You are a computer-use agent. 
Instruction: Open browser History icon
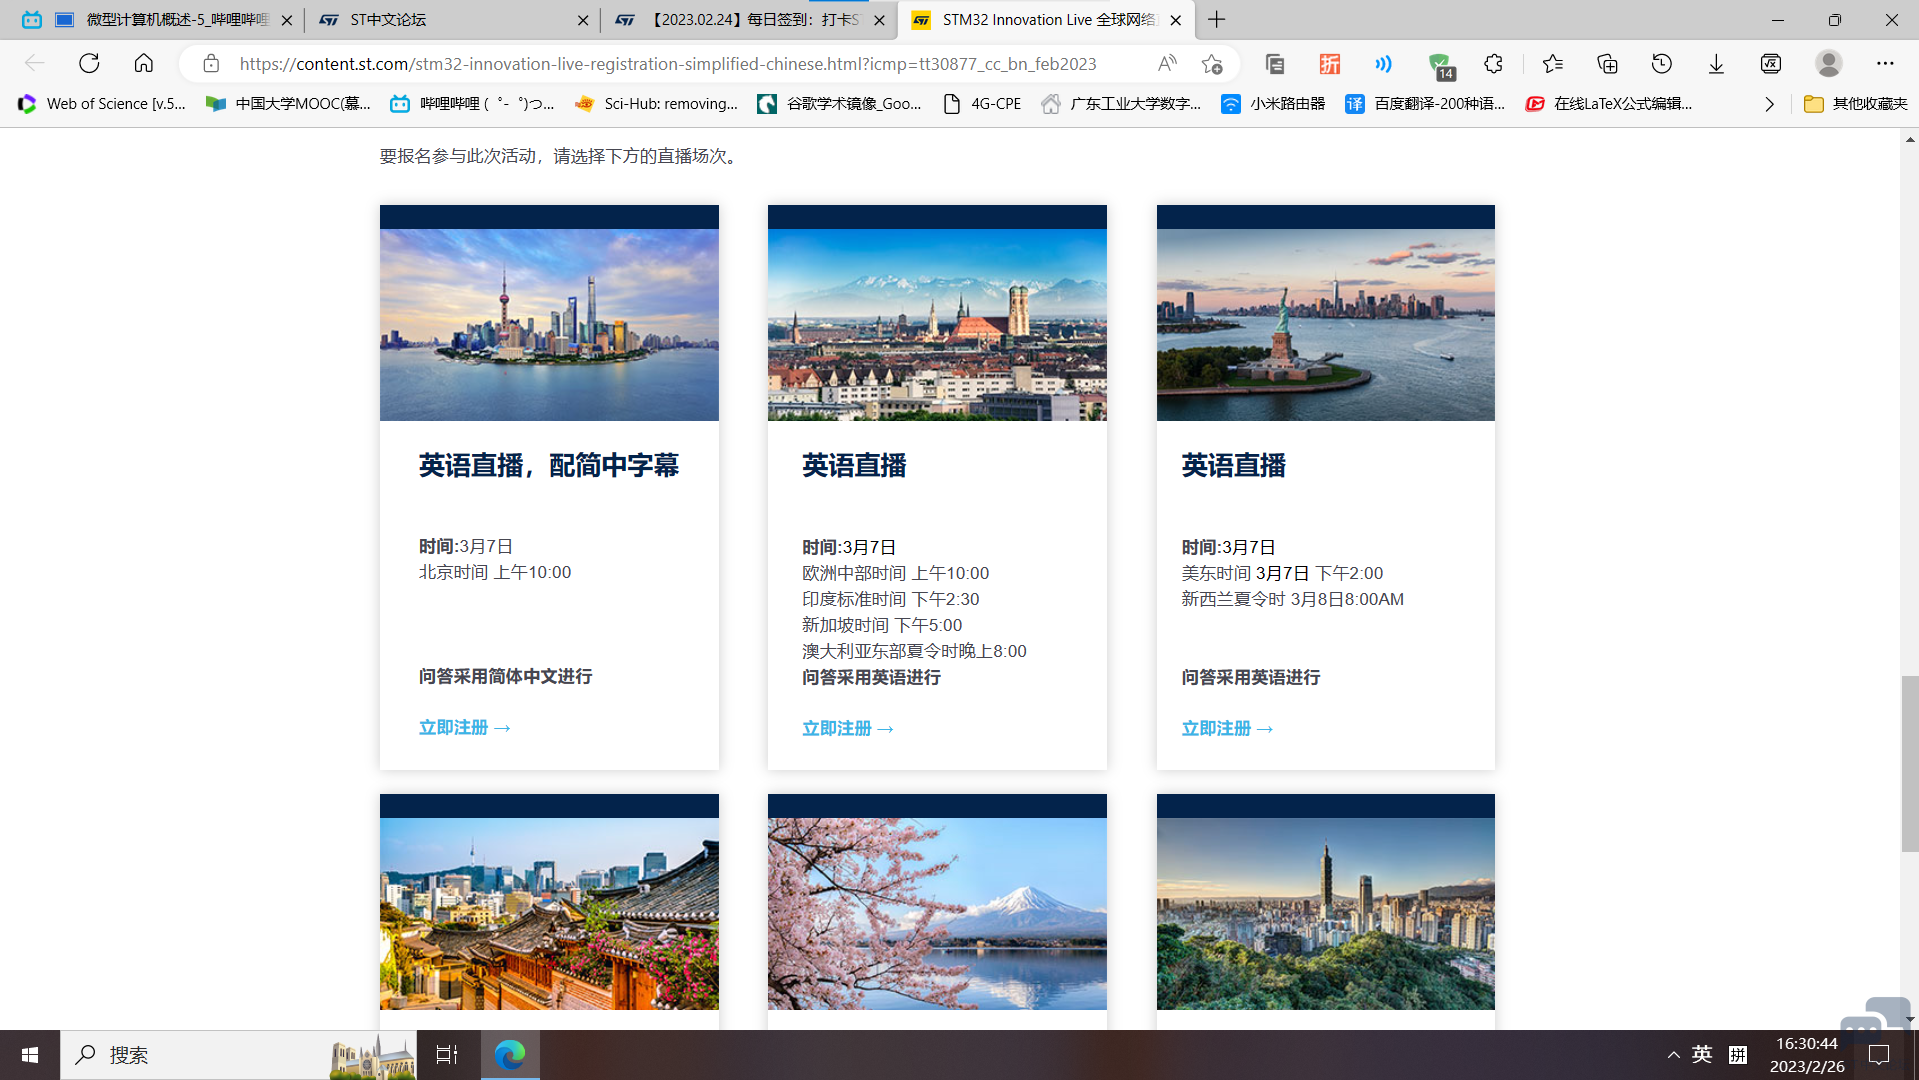tap(1662, 64)
